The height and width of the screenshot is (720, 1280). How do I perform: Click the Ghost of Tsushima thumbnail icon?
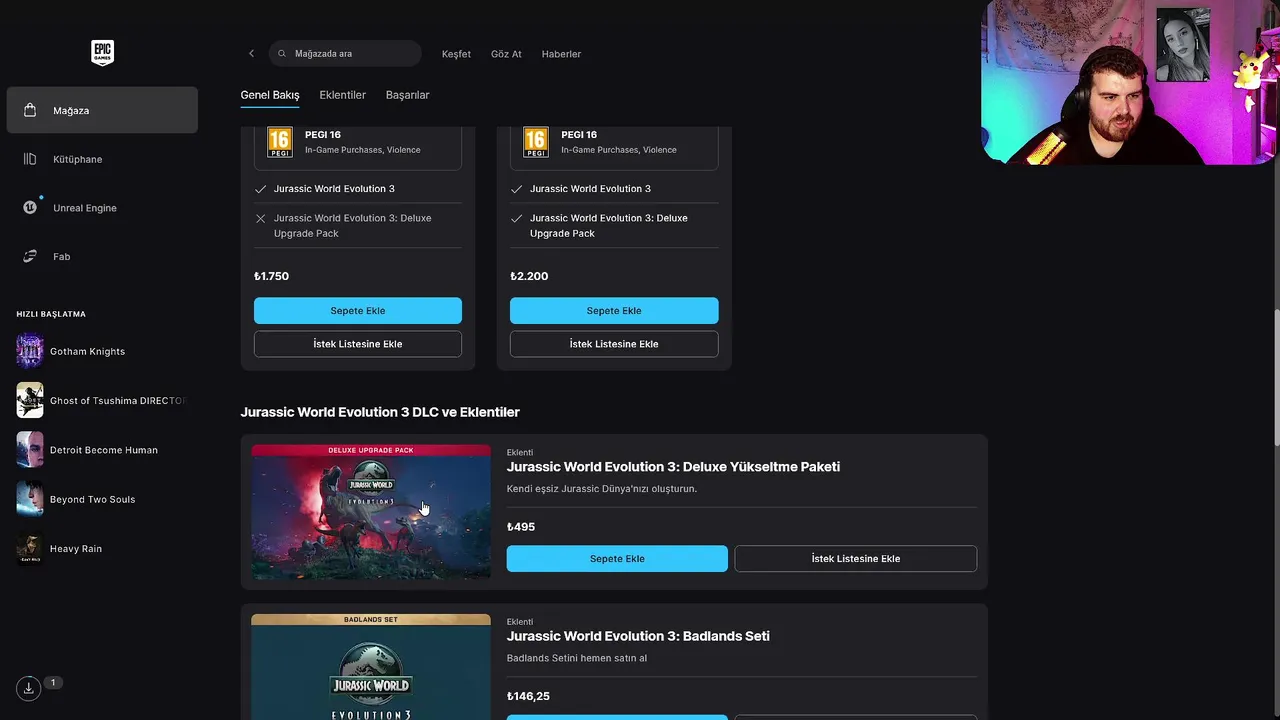pyautogui.click(x=30, y=400)
